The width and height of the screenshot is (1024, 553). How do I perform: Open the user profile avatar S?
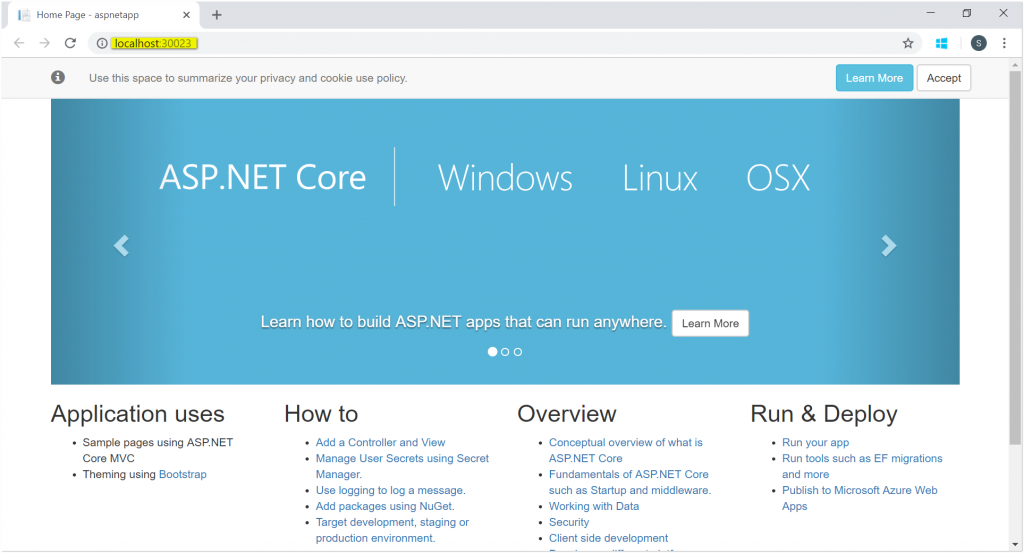point(978,43)
